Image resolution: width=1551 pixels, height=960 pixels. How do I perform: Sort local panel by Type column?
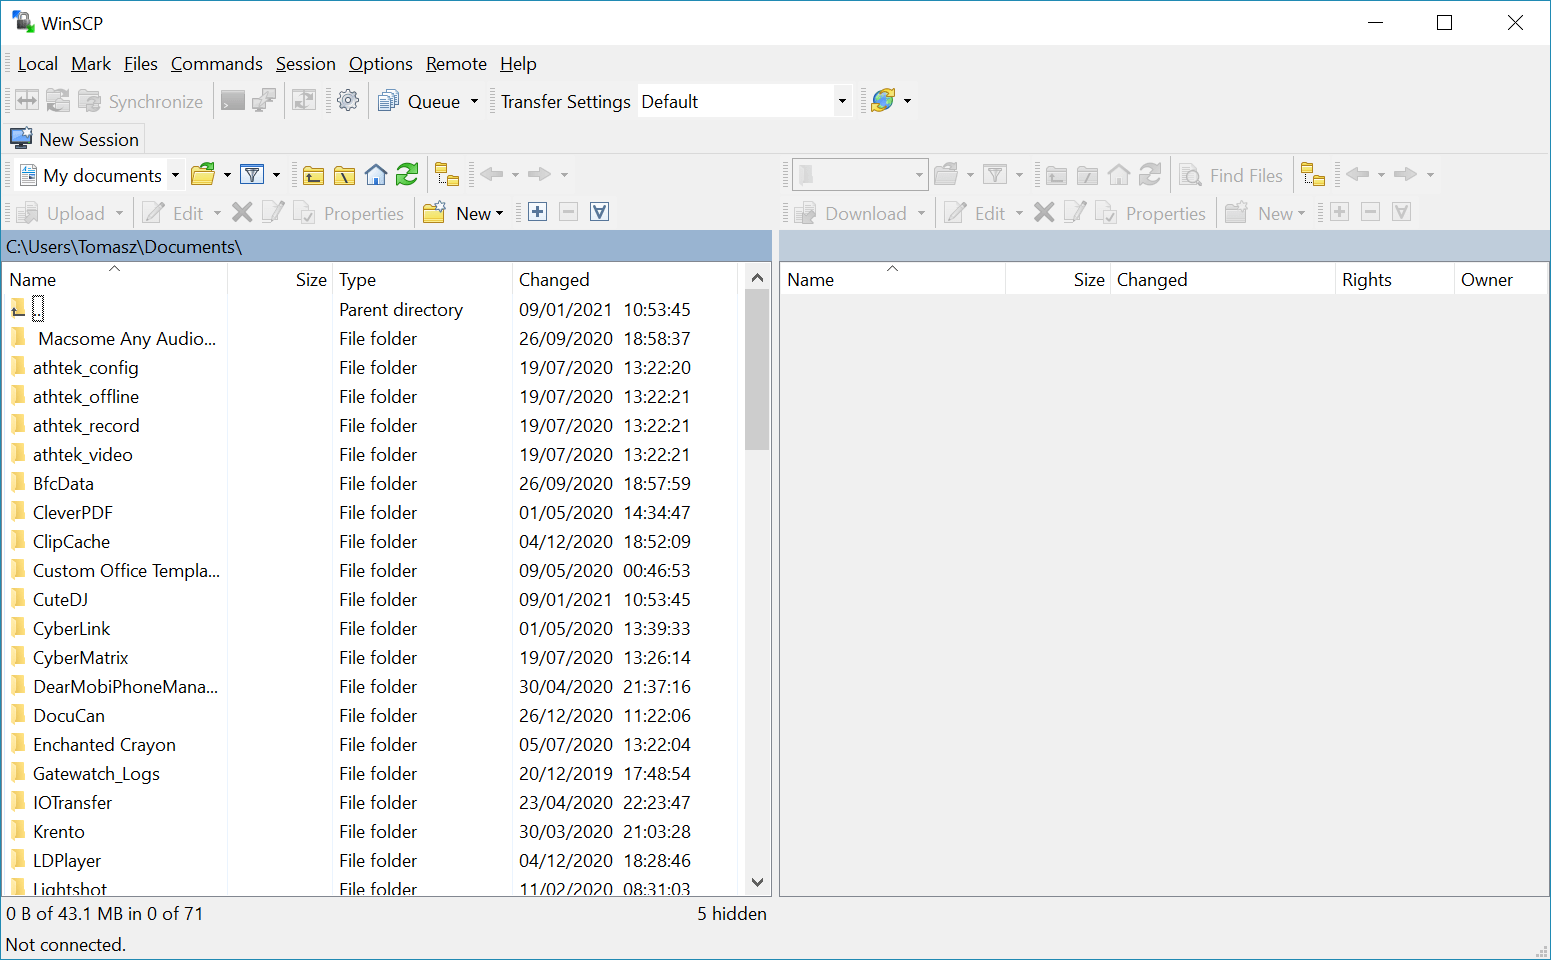tap(422, 280)
